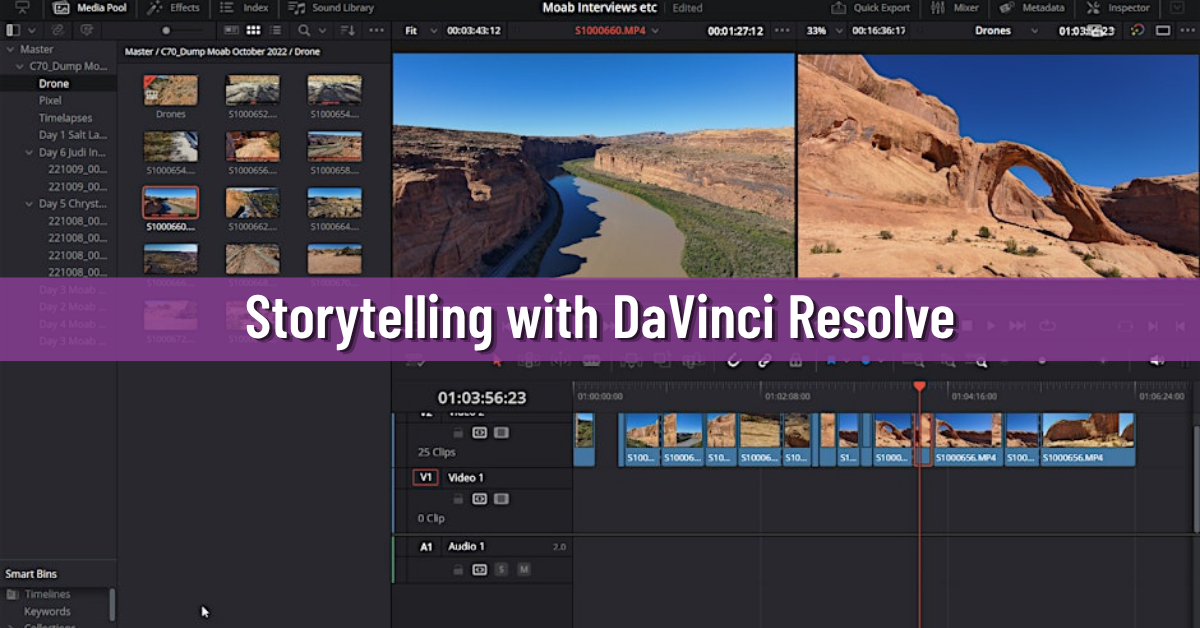
Task: Toggle timeline snapping magnet icon
Action: (x=733, y=361)
